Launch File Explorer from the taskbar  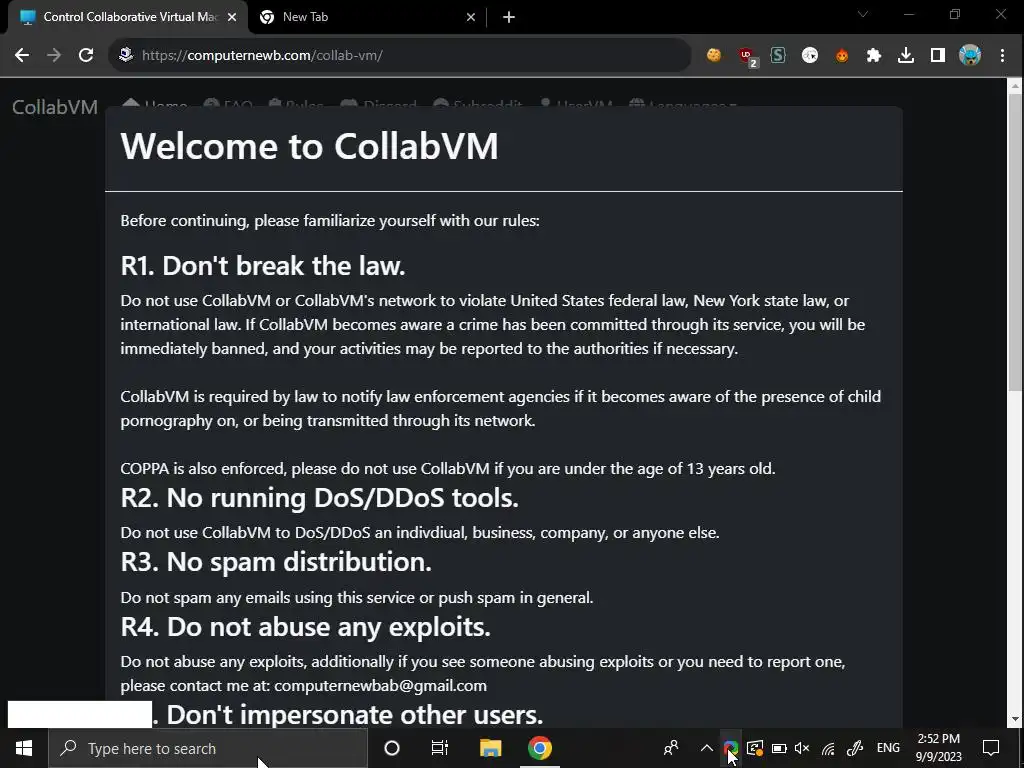pos(490,748)
